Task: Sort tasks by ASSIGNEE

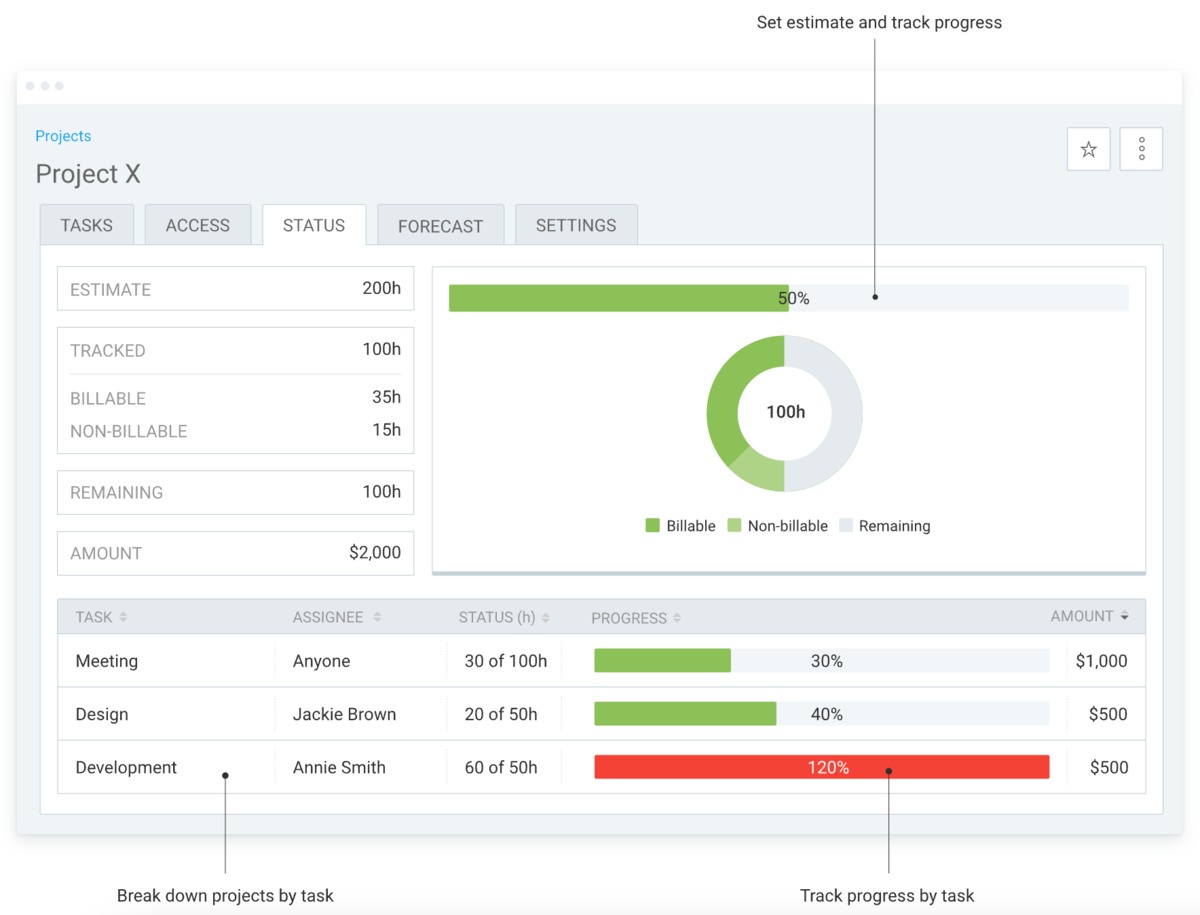Action: tap(334, 617)
